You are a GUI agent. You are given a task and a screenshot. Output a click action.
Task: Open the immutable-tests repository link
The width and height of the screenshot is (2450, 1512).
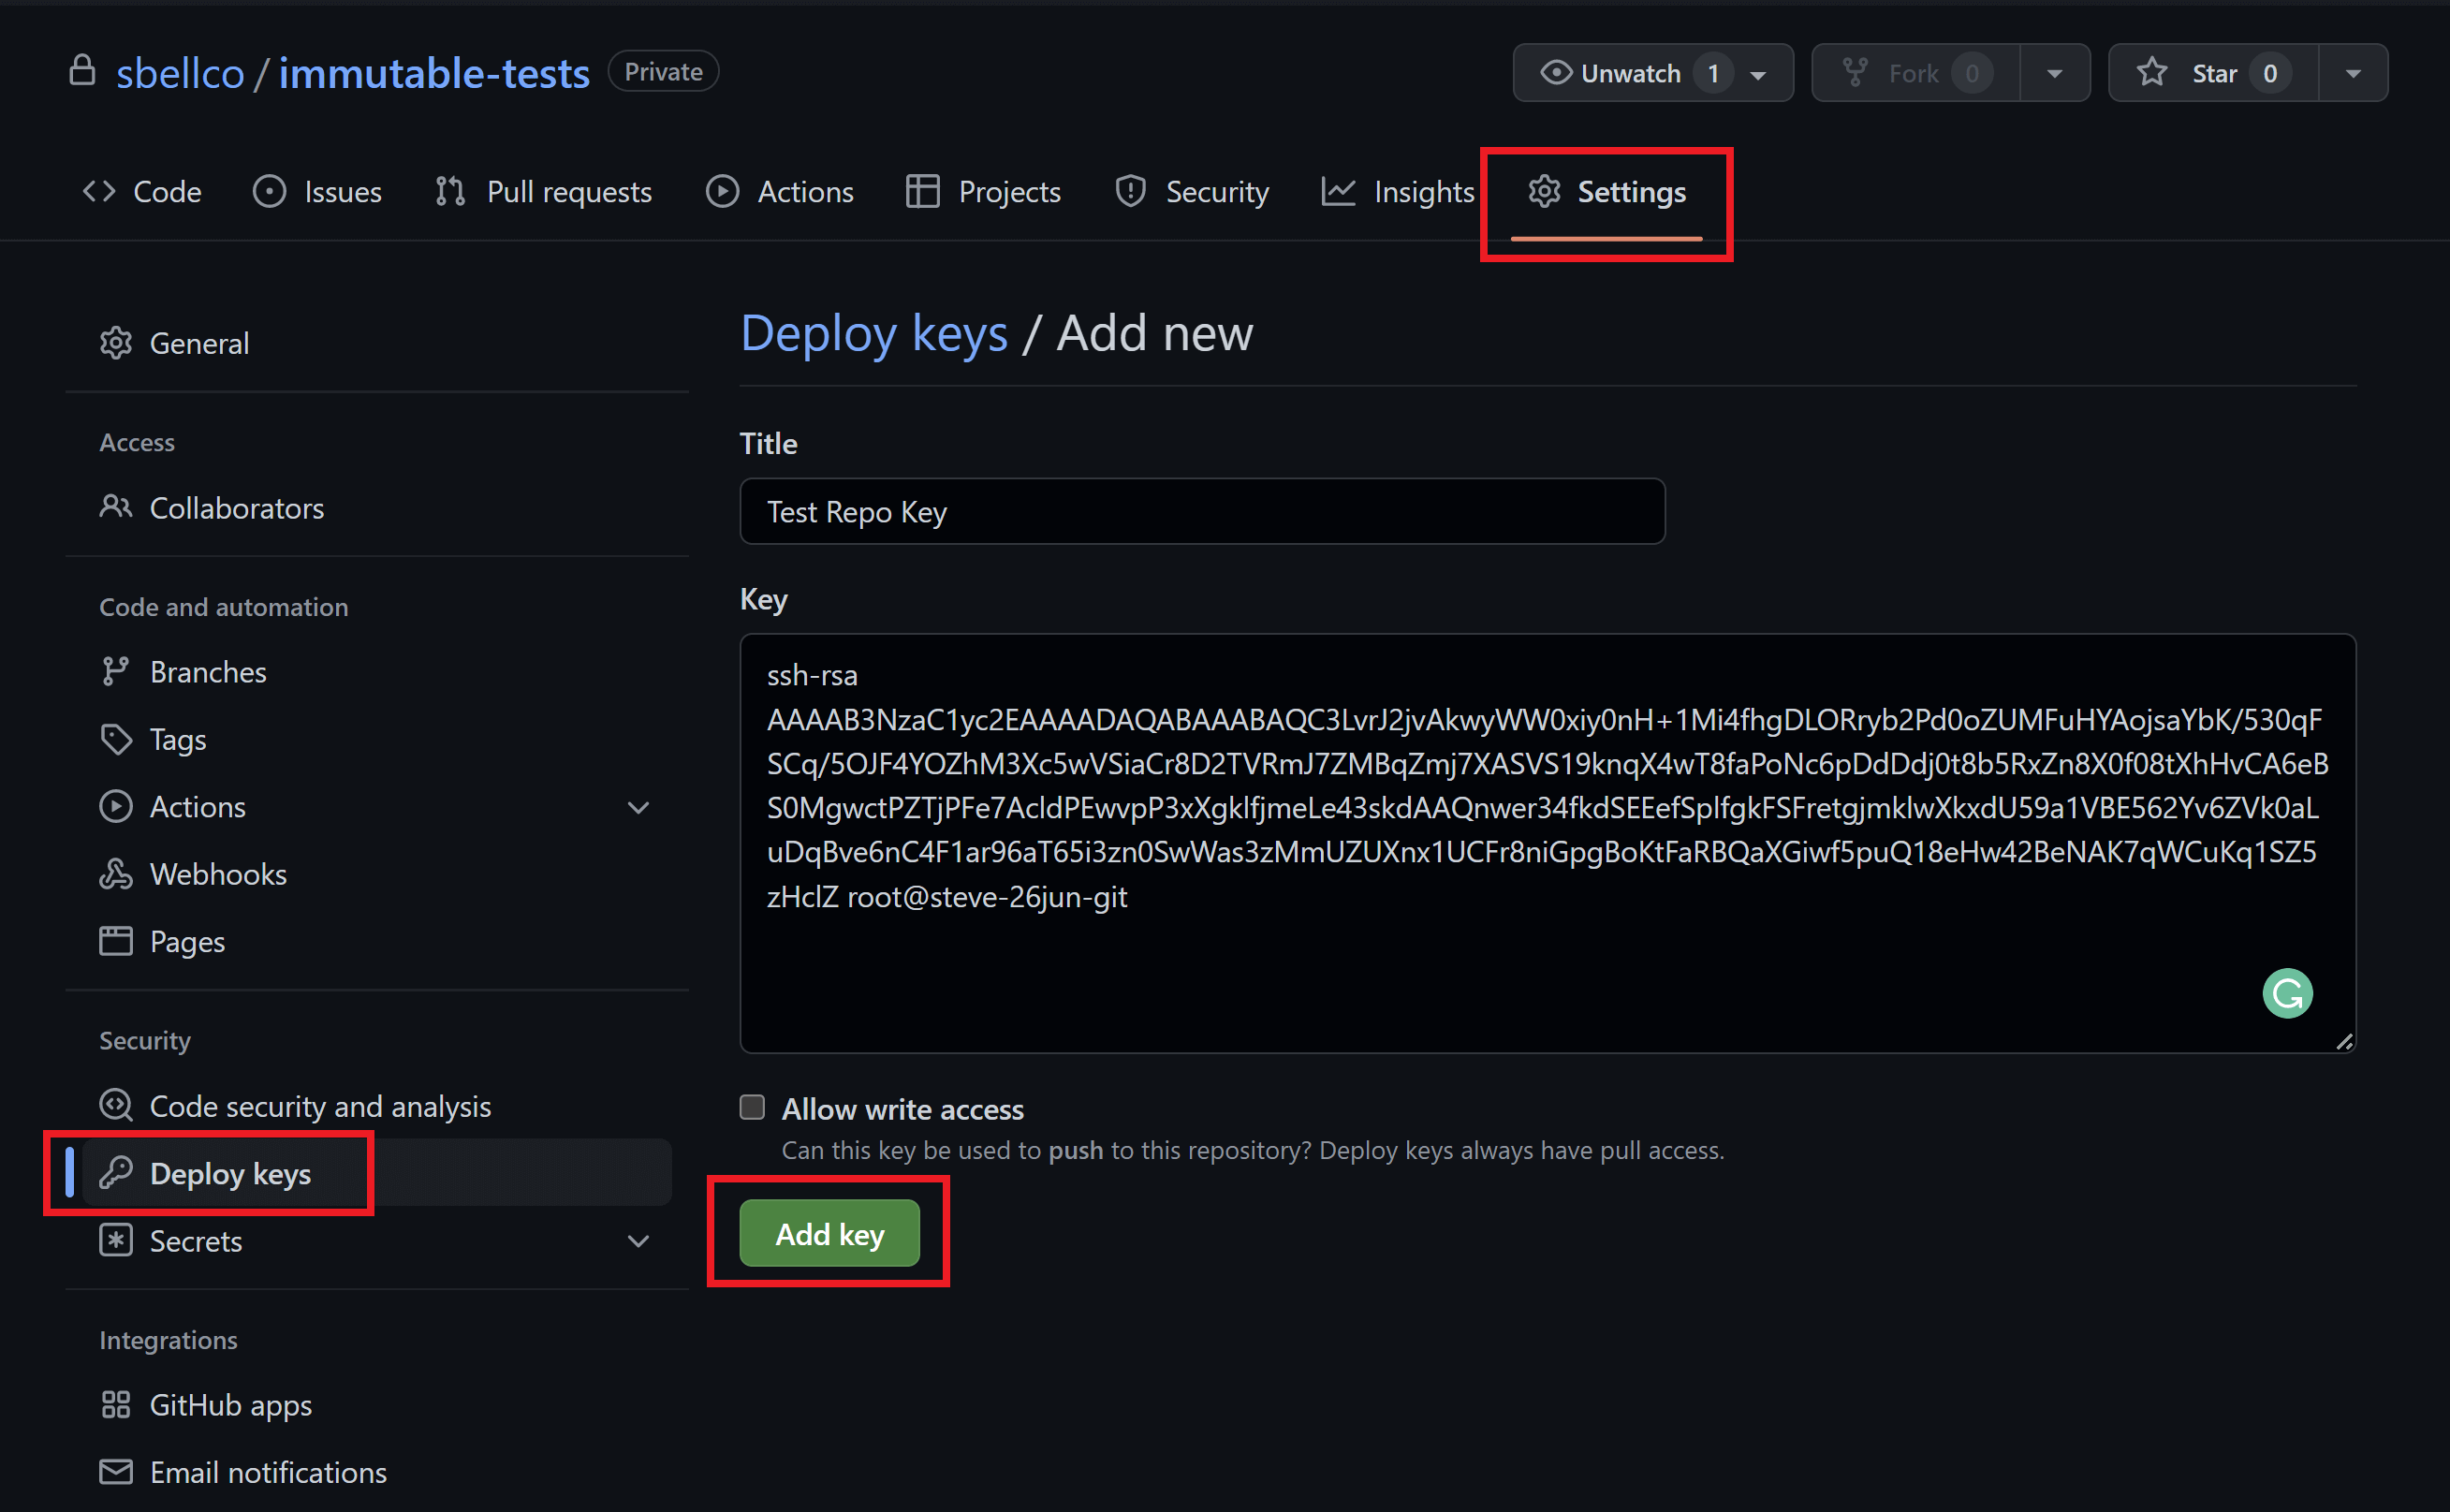click(434, 72)
